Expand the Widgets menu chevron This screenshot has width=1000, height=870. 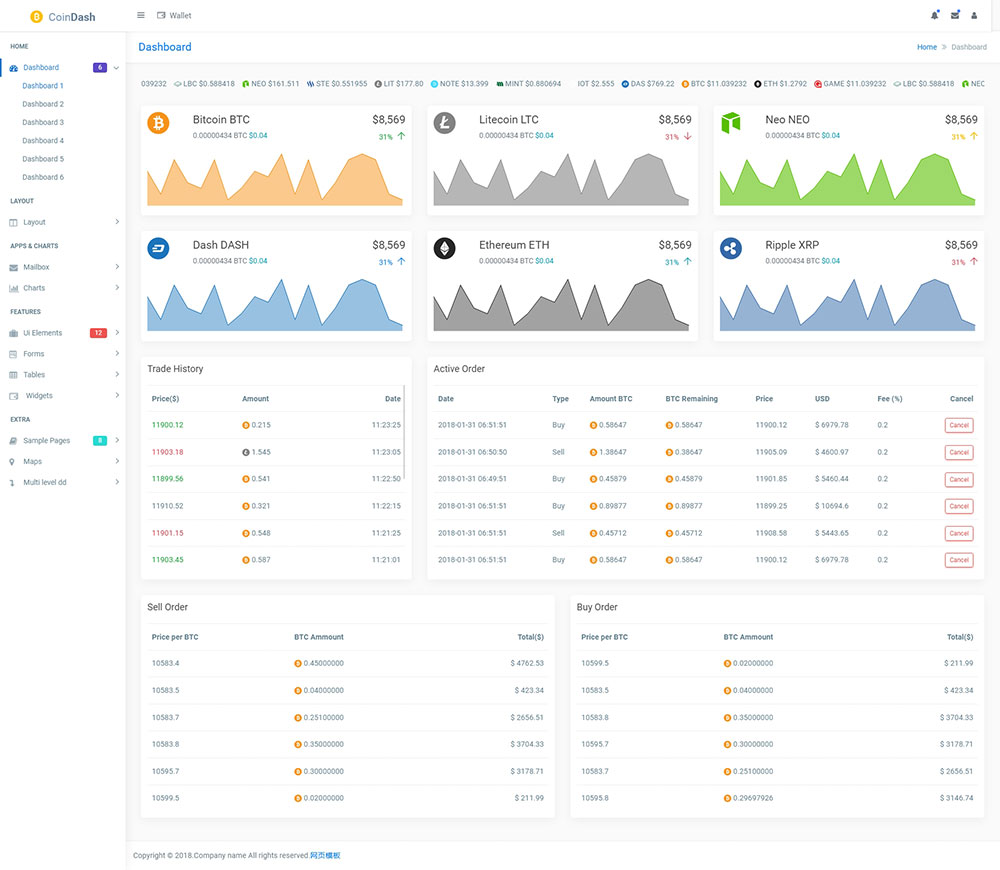(117, 395)
